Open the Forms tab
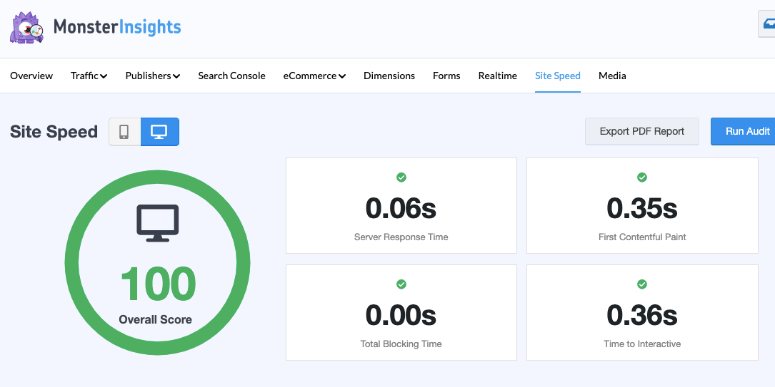Image resolution: width=775 pixels, height=387 pixels. click(x=446, y=76)
